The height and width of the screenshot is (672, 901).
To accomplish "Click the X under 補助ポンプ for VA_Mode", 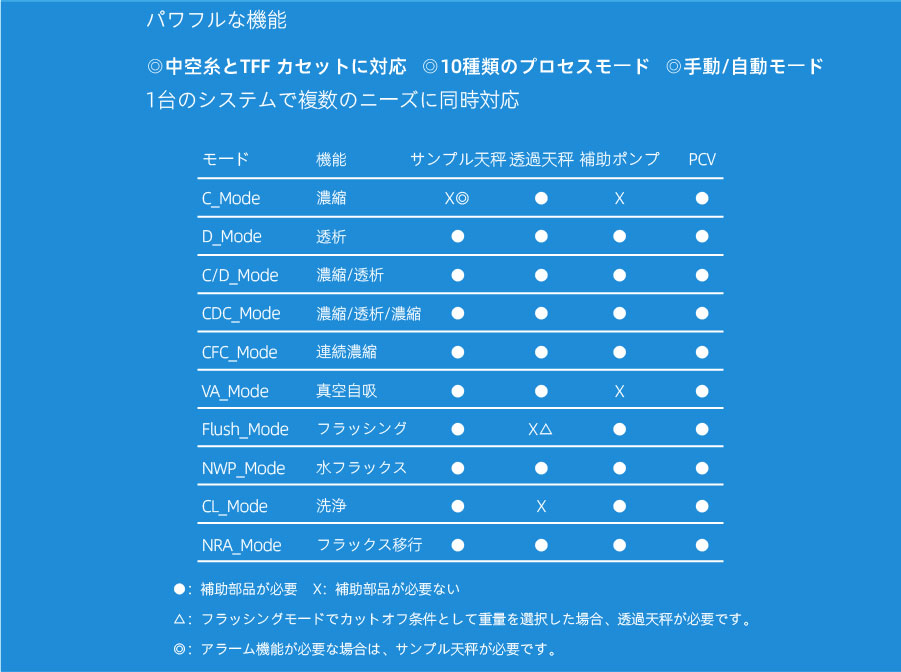I will pos(619,391).
